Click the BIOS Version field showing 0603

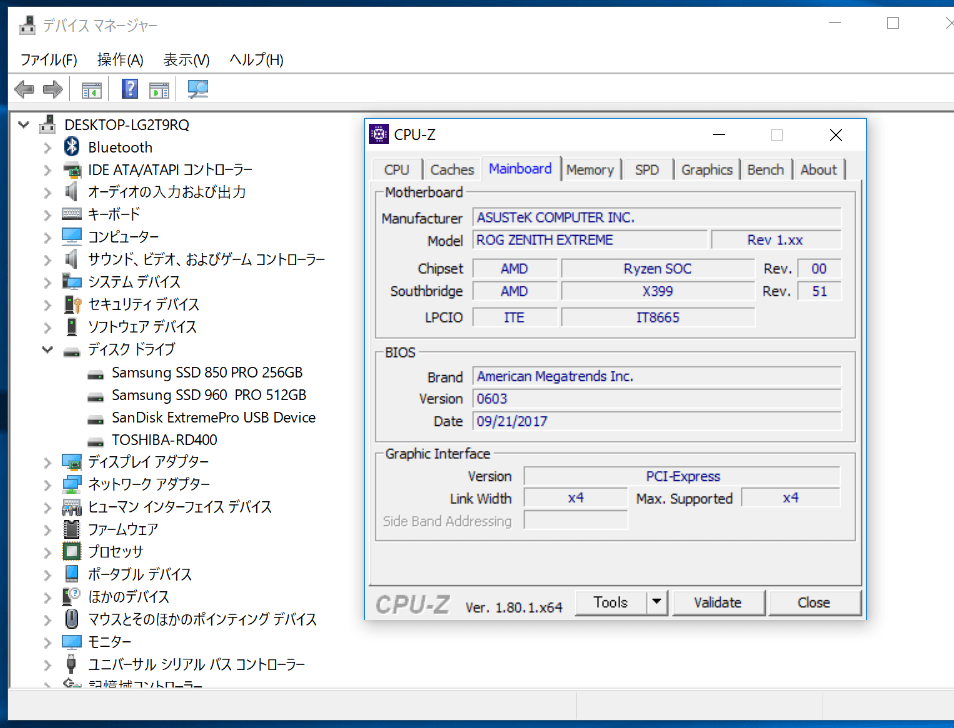click(657, 399)
